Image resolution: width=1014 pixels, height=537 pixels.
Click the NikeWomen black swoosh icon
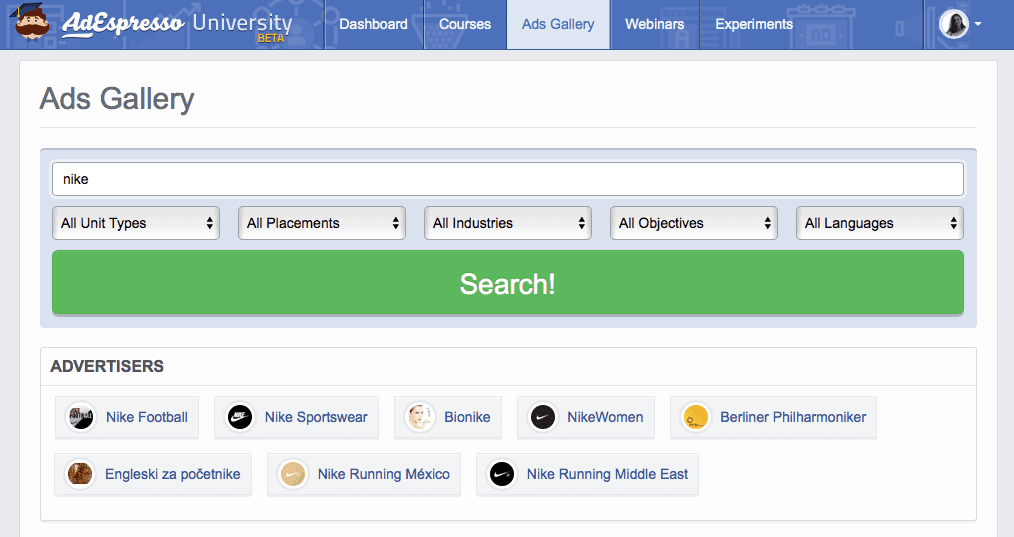click(x=542, y=417)
